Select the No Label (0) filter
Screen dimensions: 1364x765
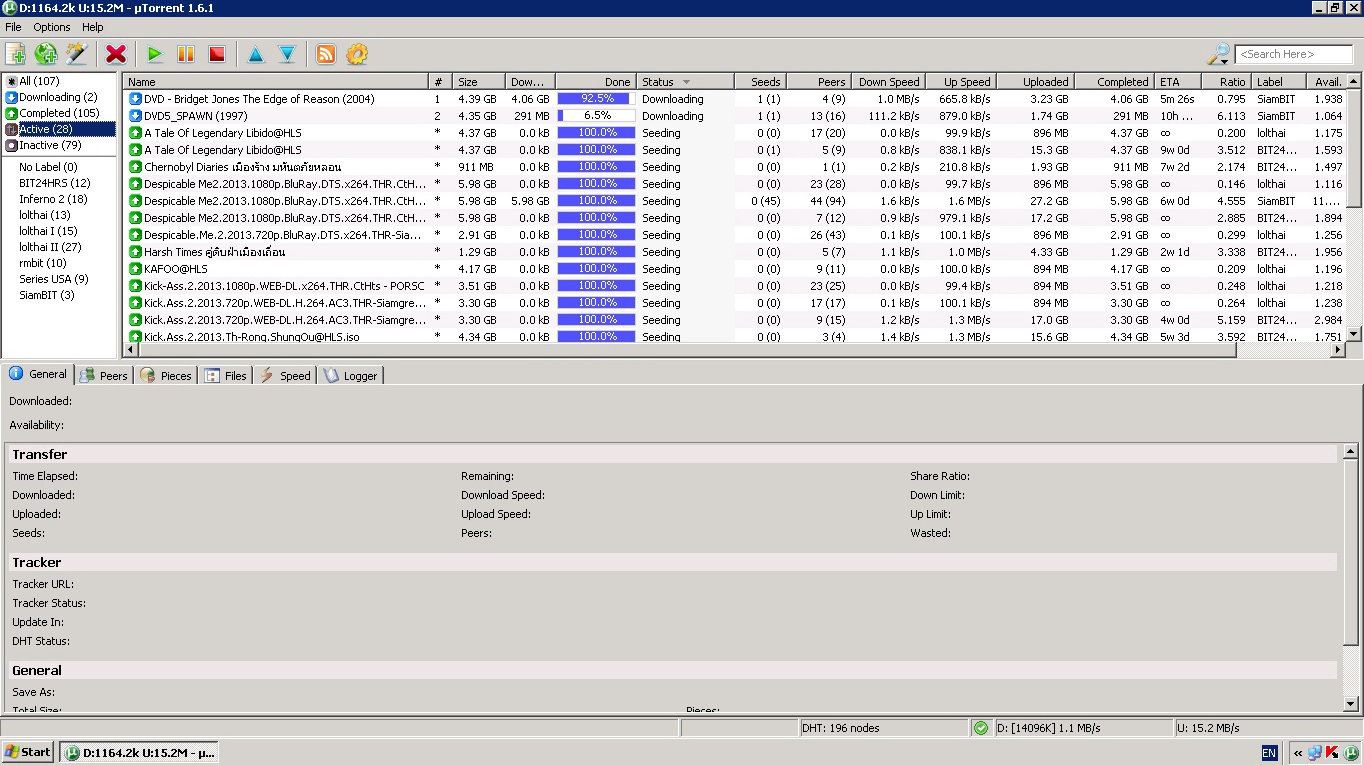pos(48,167)
